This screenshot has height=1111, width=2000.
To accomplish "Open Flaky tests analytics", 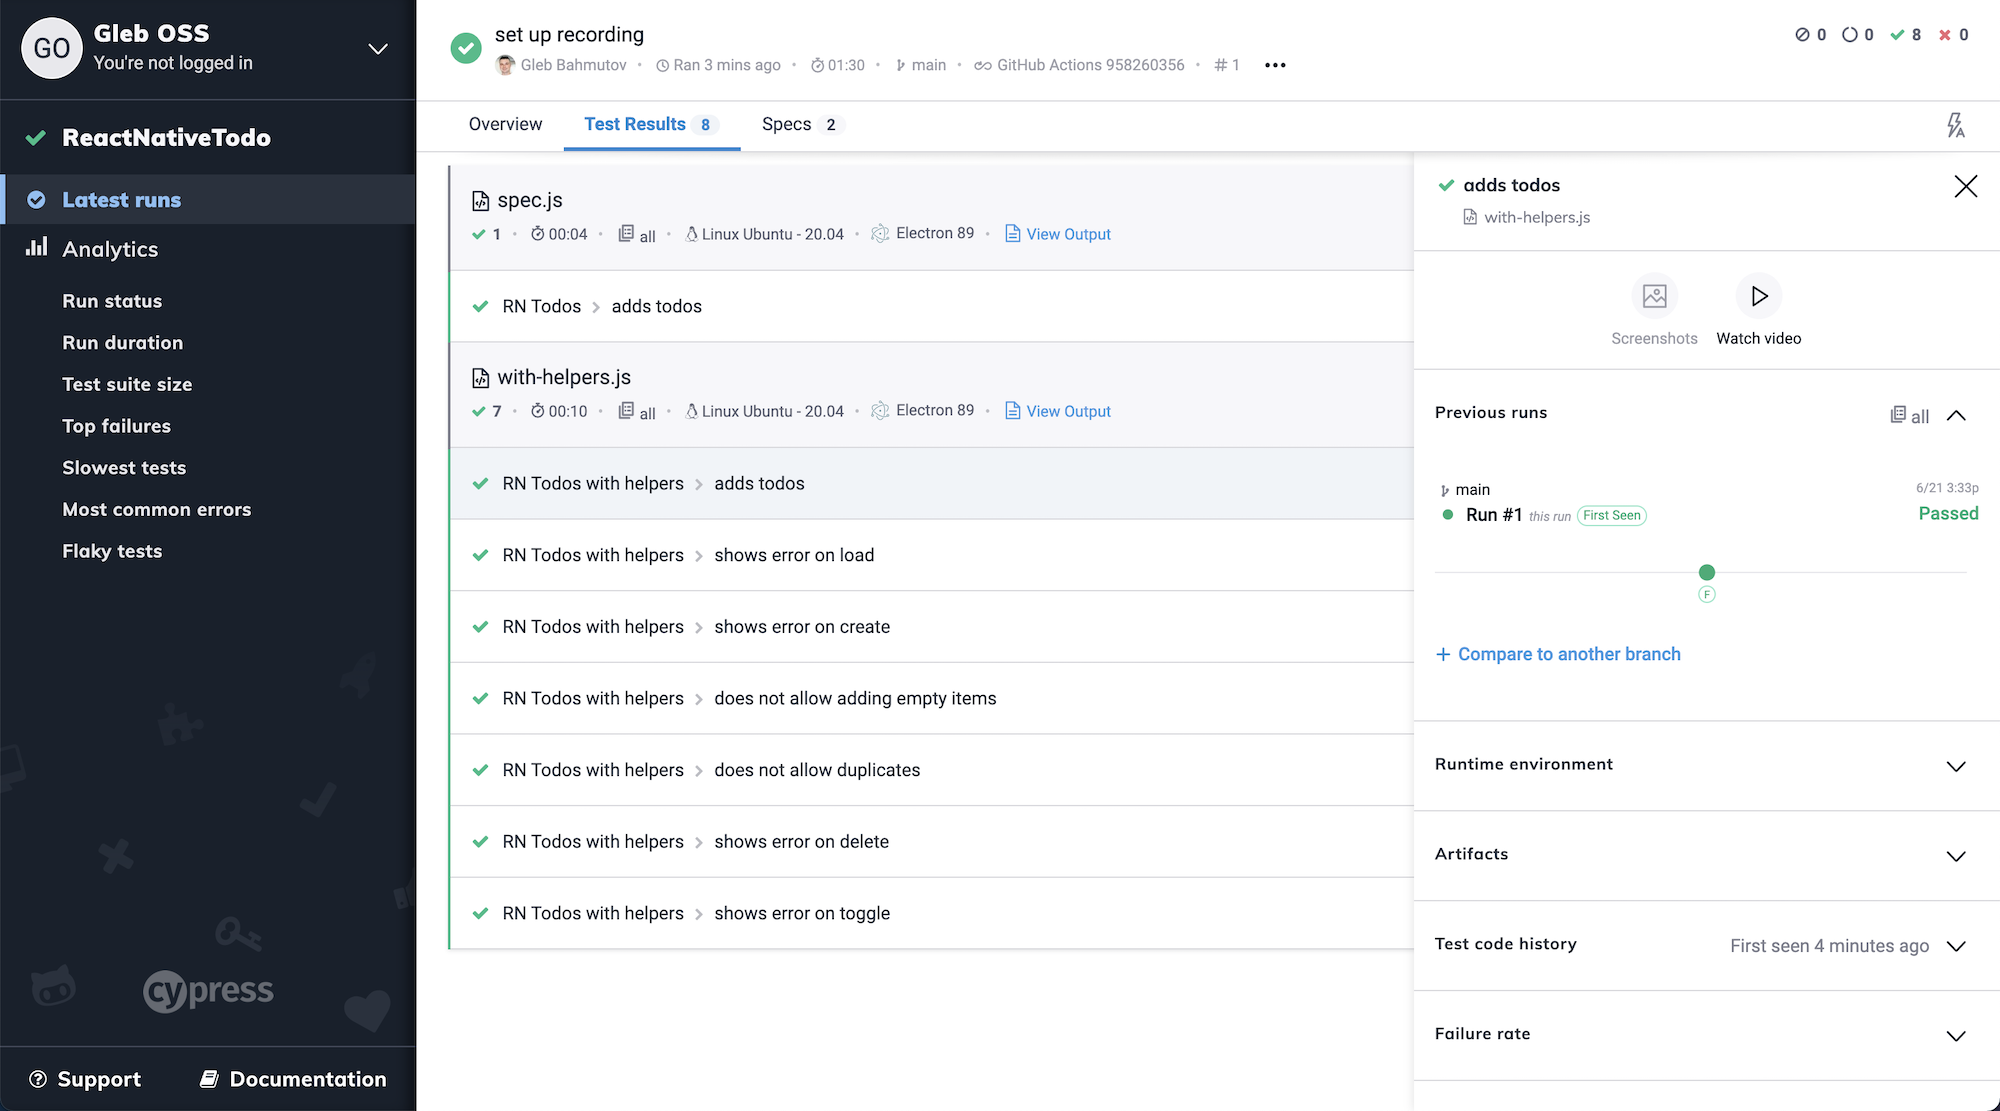I will pos(112,551).
